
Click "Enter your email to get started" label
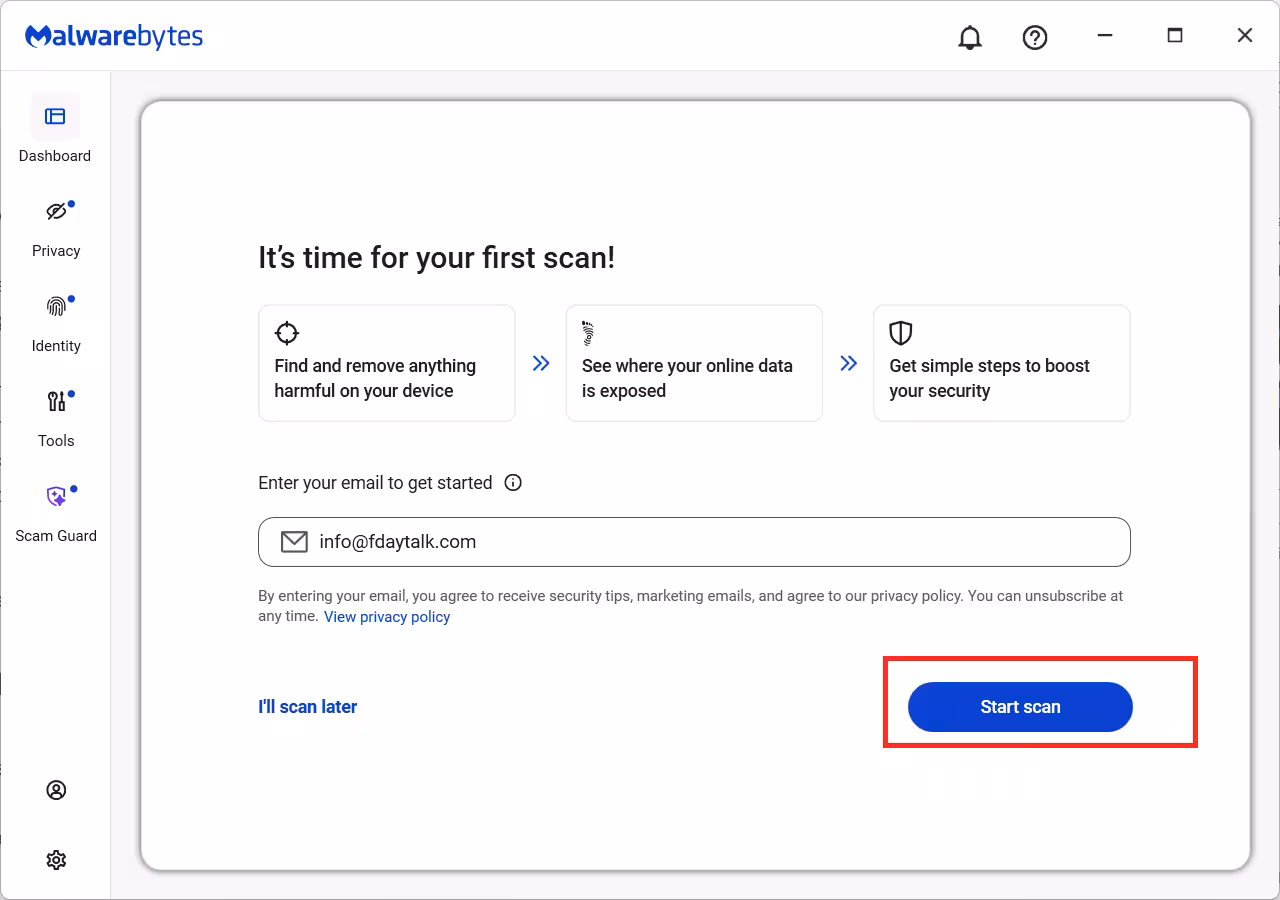[375, 483]
